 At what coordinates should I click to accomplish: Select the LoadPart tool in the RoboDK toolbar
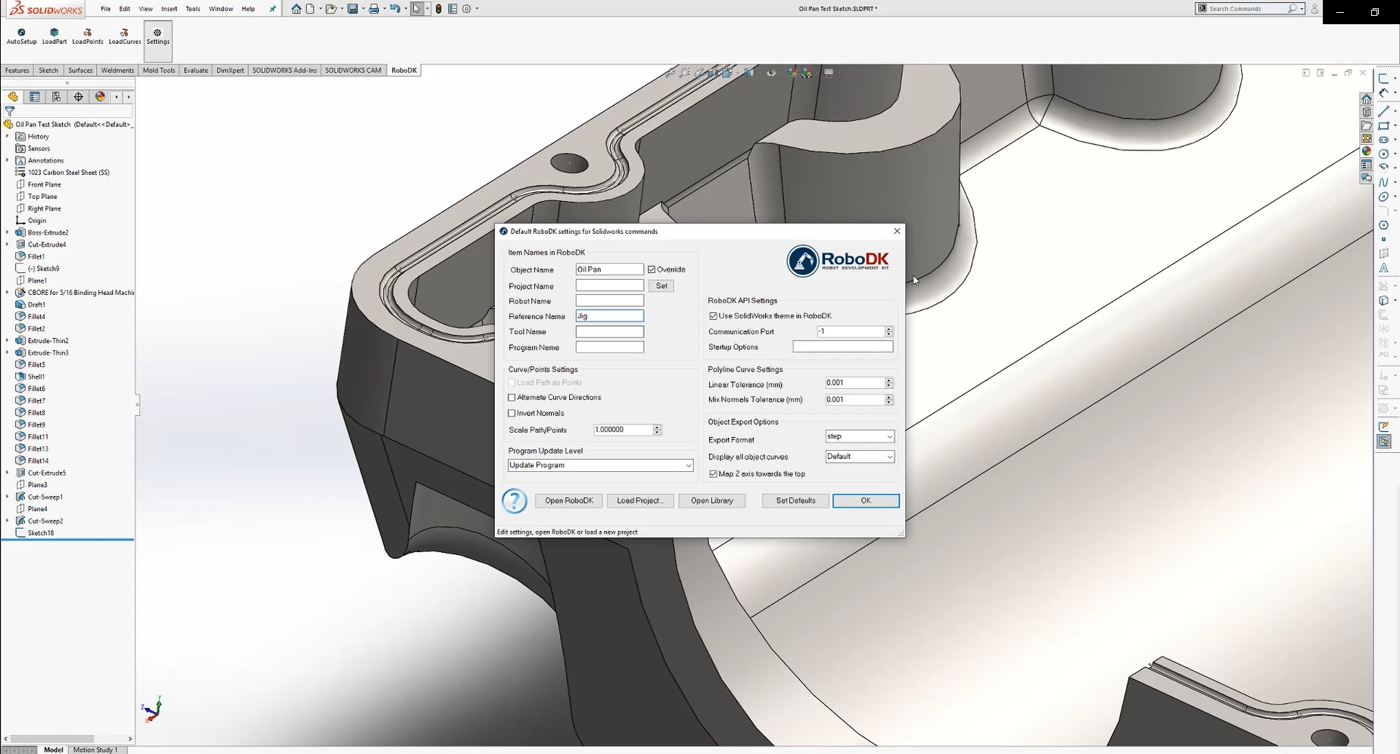(x=53, y=37)
